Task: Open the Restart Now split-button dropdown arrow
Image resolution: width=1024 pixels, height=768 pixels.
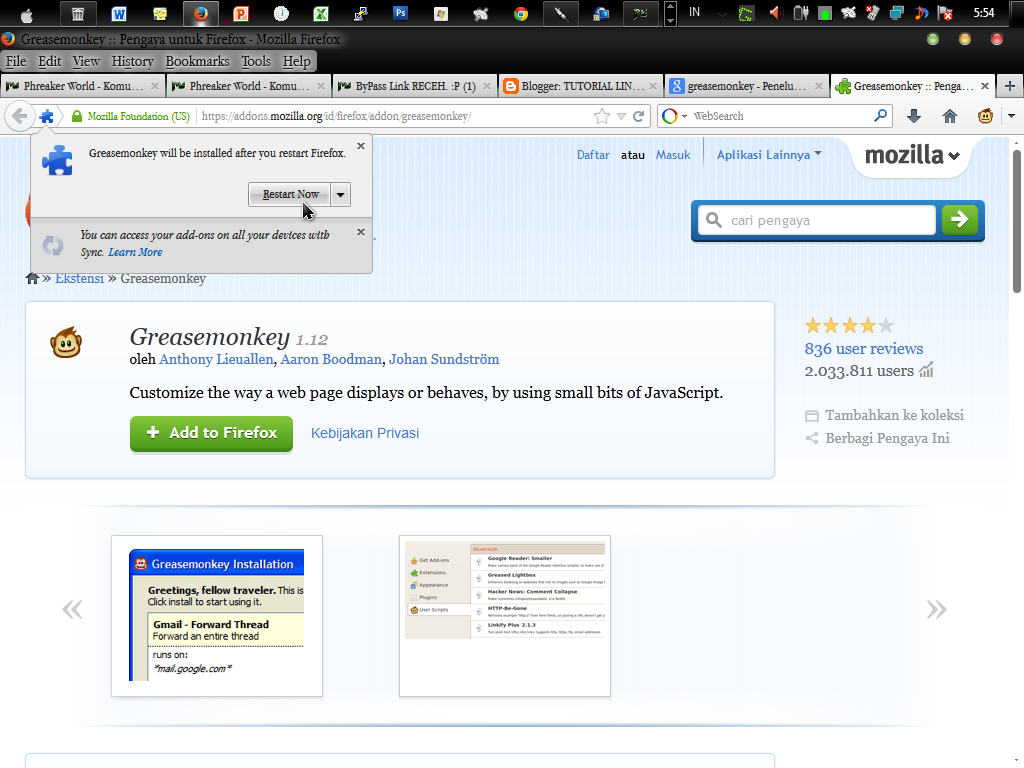Action: pyautogui.click(x=341, y=194)
